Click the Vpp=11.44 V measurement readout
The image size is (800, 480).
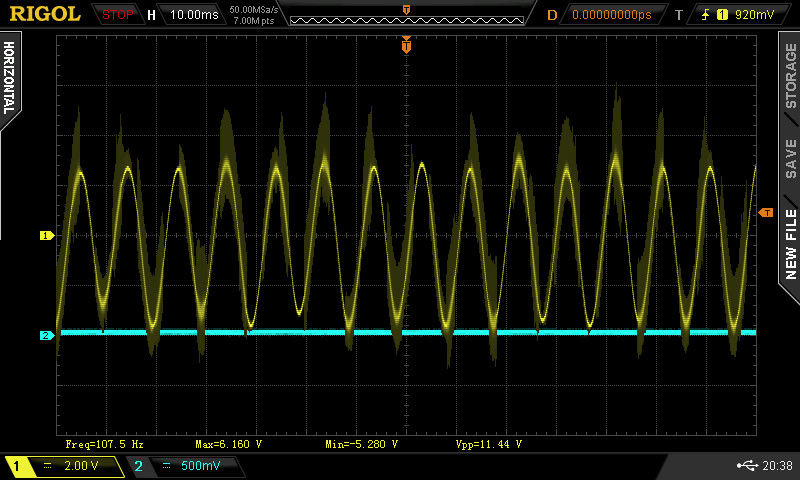click(x=488, y=444)
